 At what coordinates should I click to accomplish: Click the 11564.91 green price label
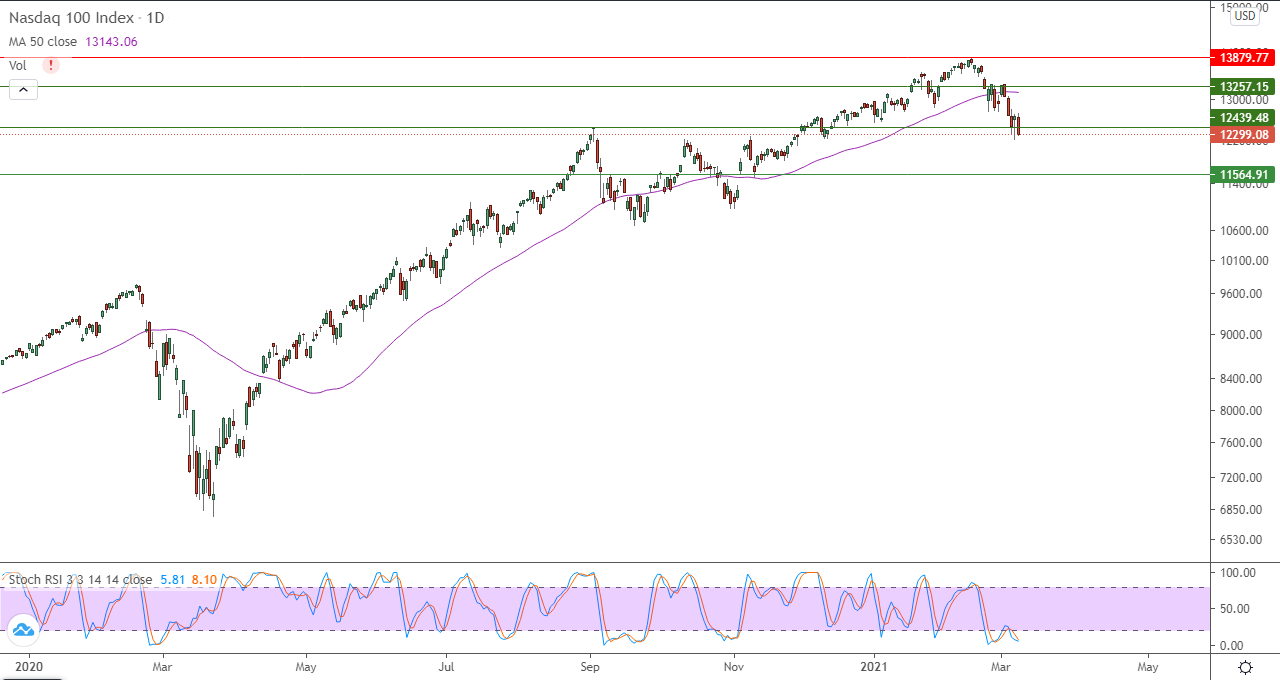(x=1243, y=175)
